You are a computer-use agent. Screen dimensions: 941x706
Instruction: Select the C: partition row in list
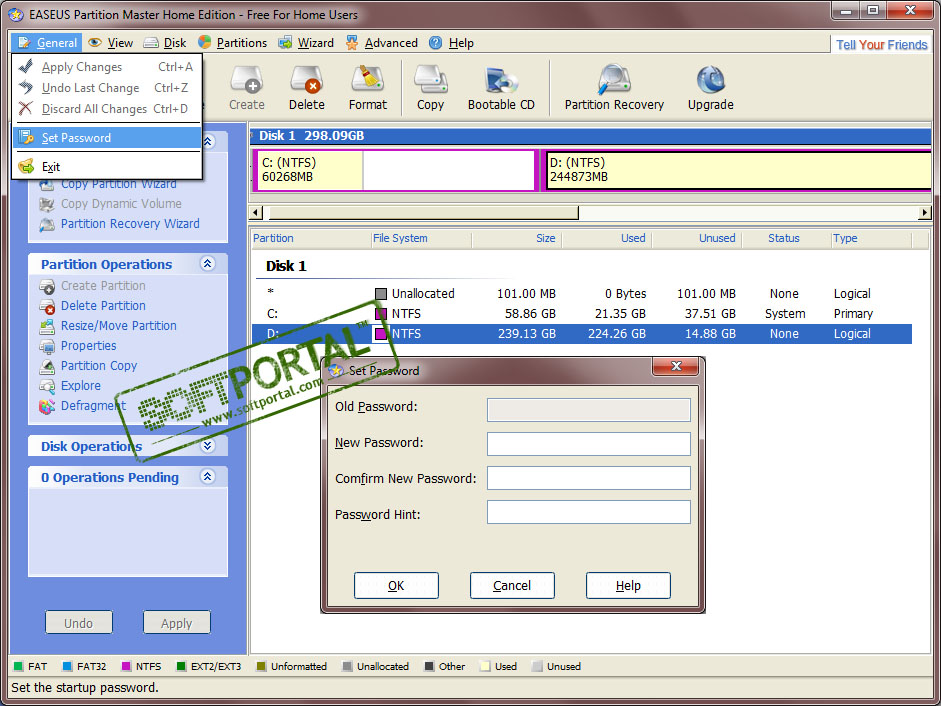pos(582,313)
